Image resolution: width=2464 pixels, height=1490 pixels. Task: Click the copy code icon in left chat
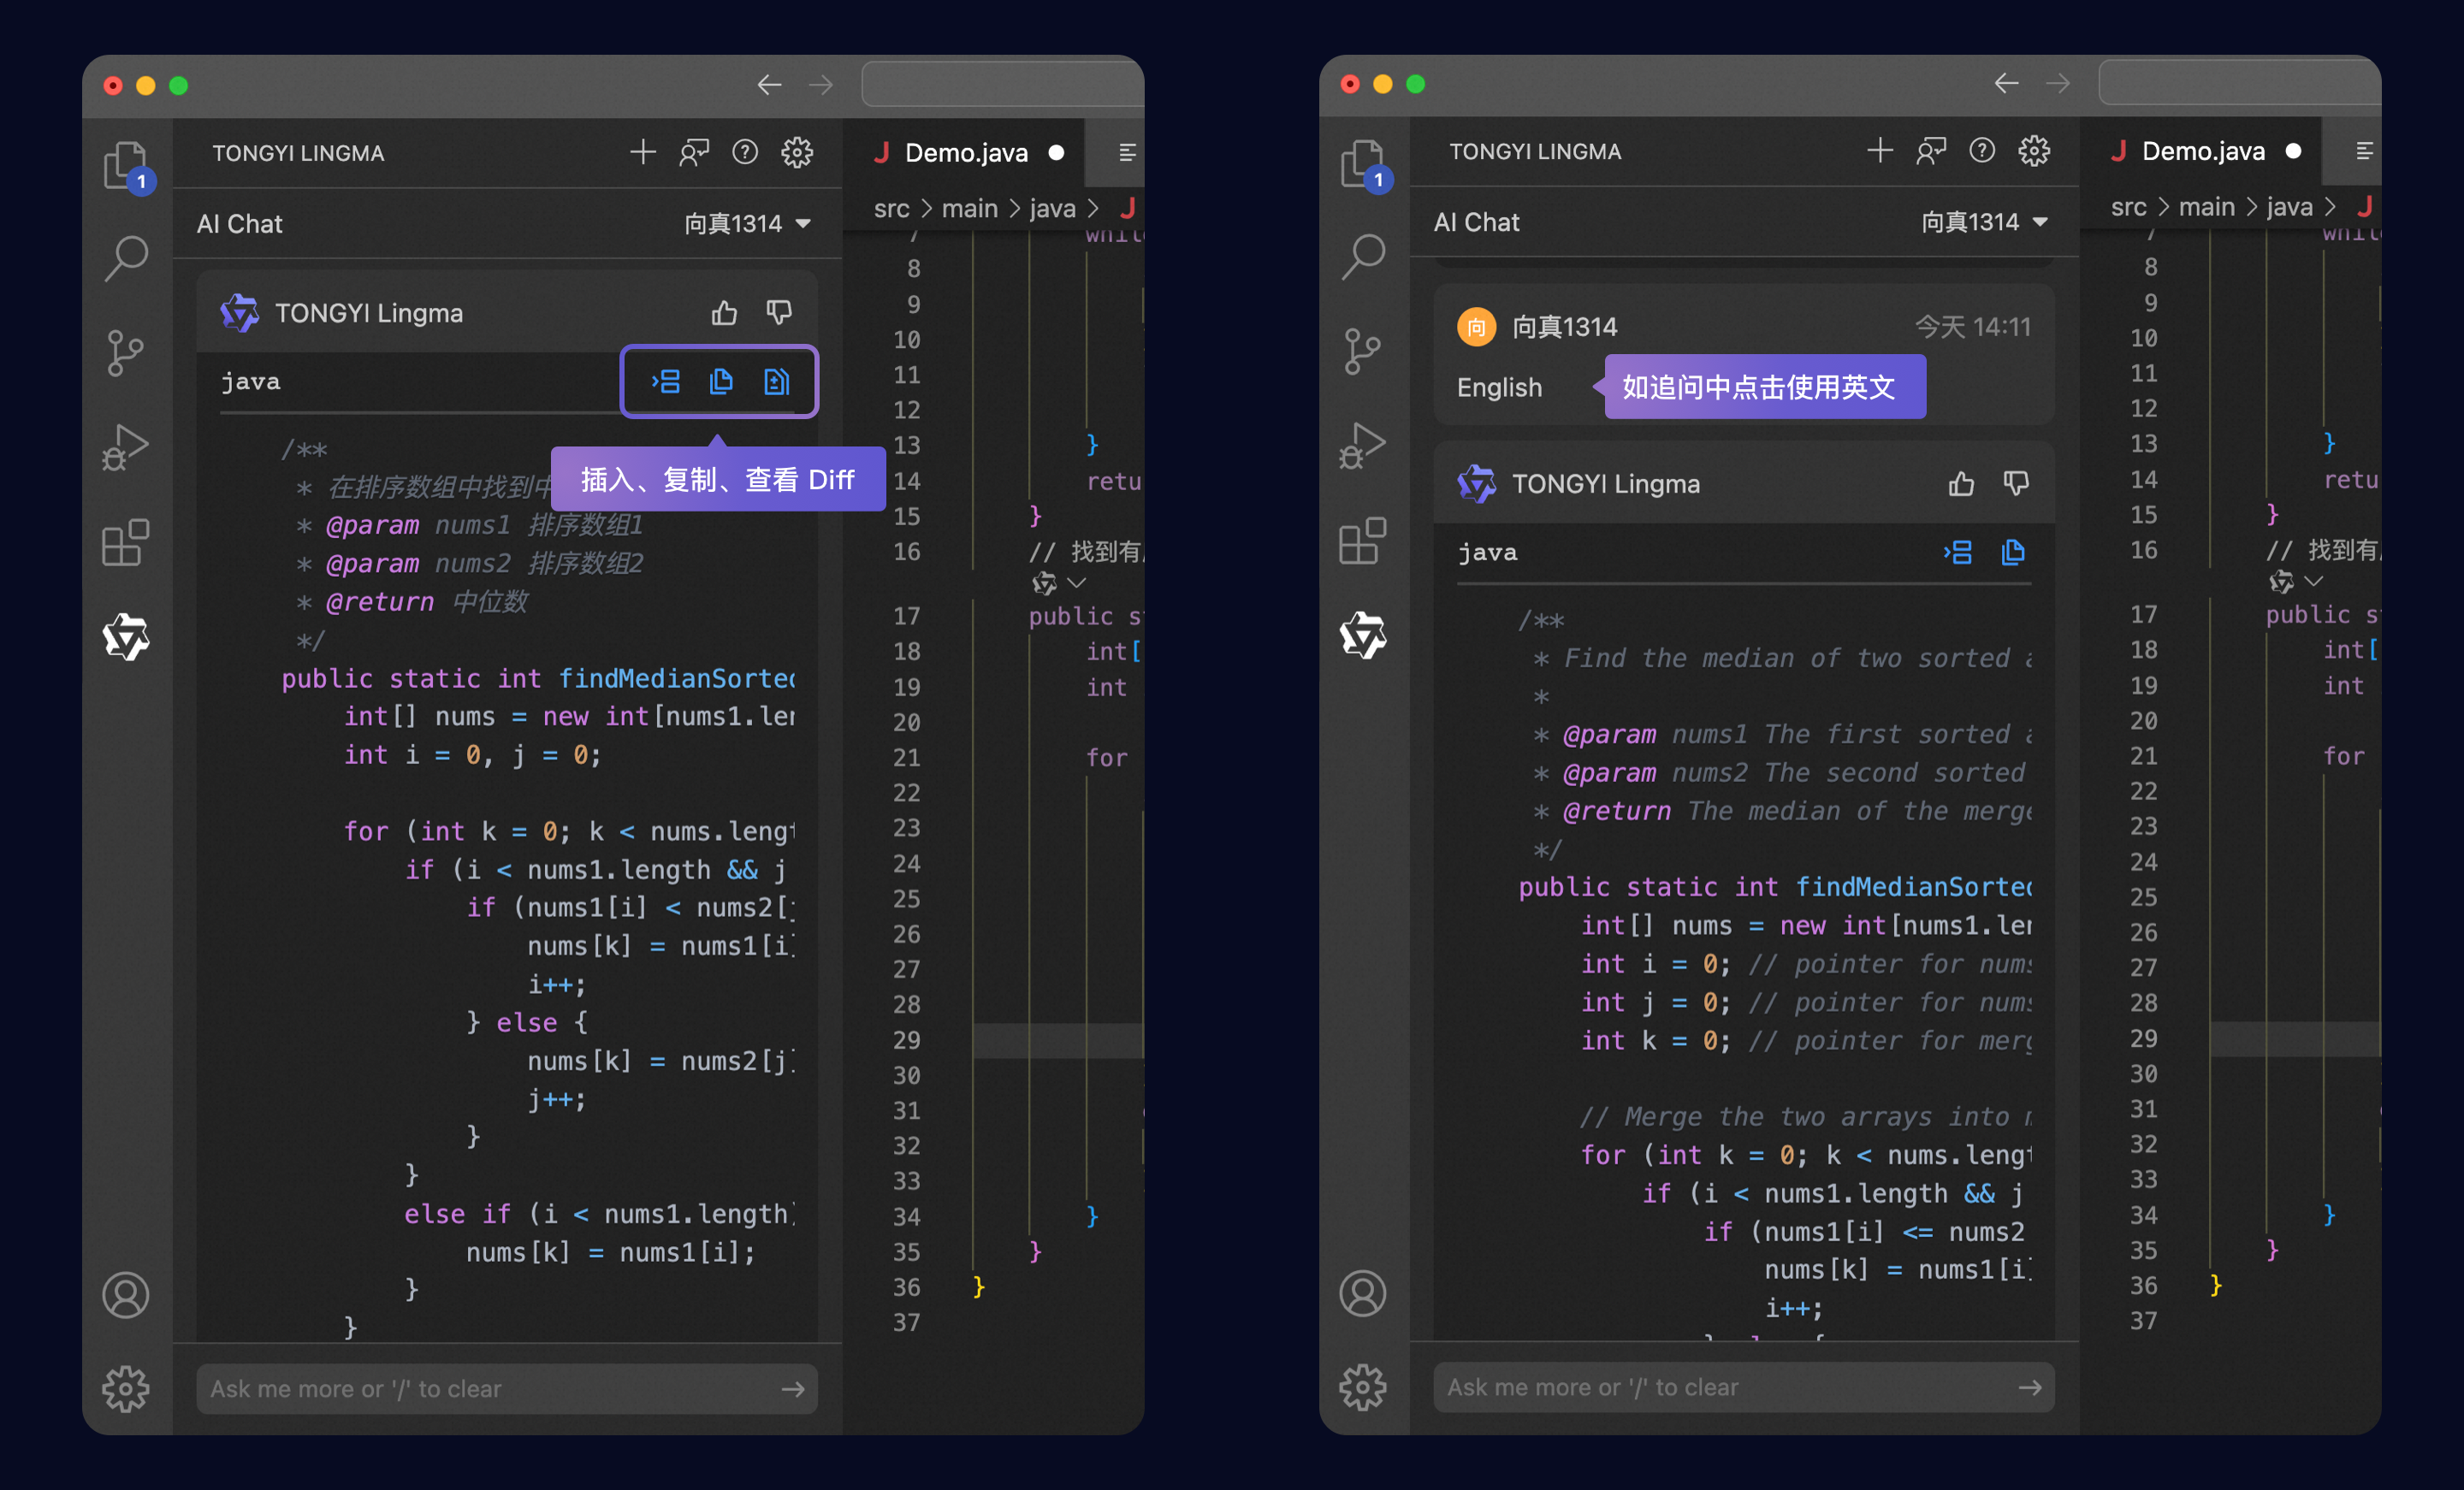(721, 381)
